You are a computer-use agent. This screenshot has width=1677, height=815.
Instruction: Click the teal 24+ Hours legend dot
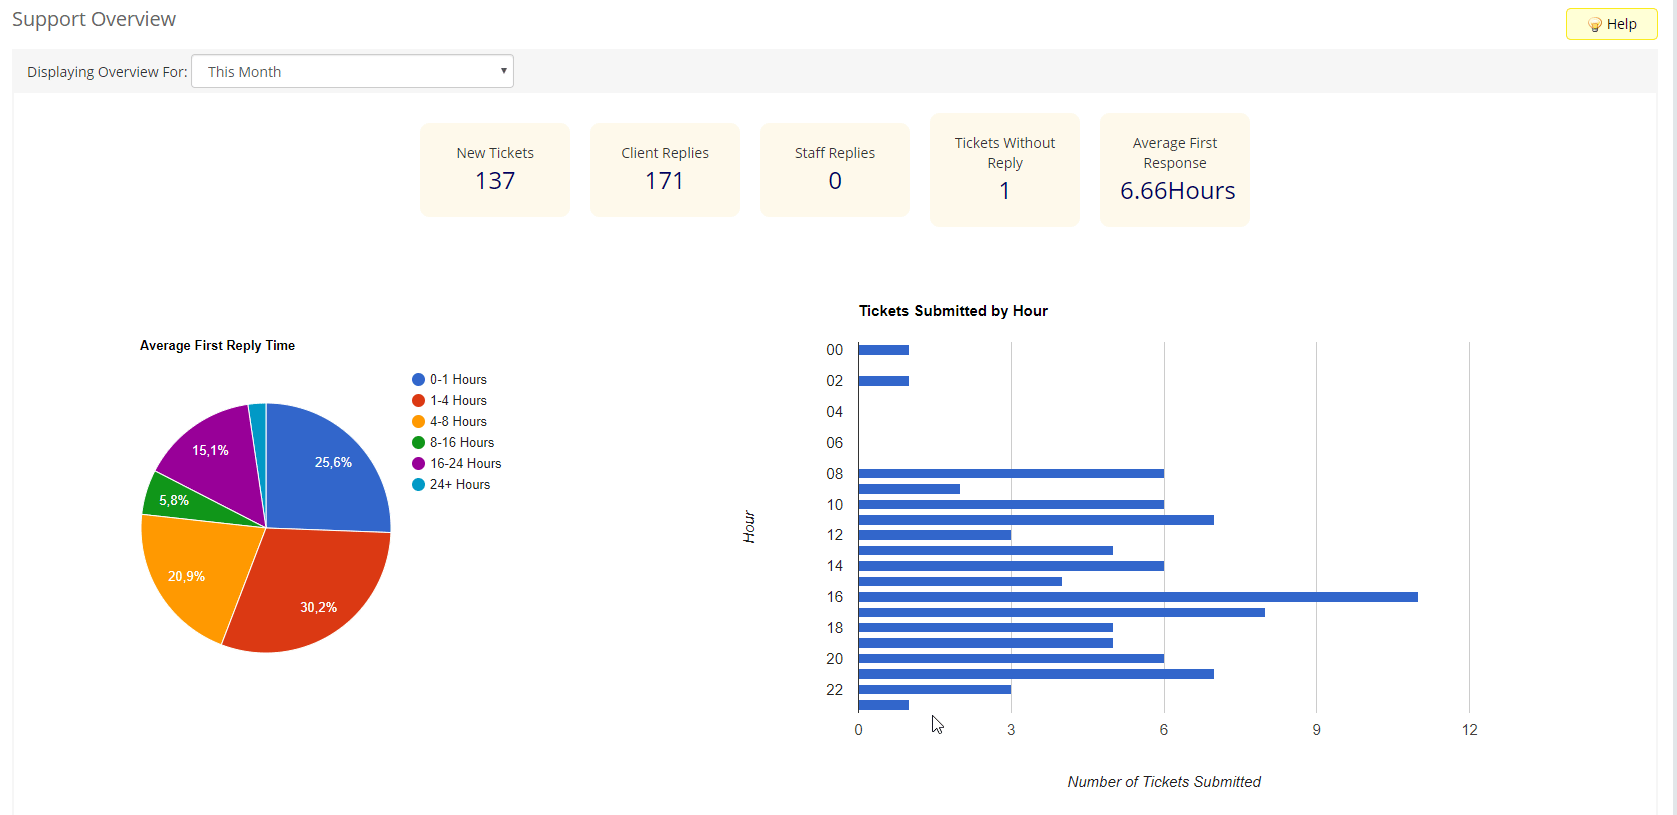pyautogui.click(x=418, y=485)
